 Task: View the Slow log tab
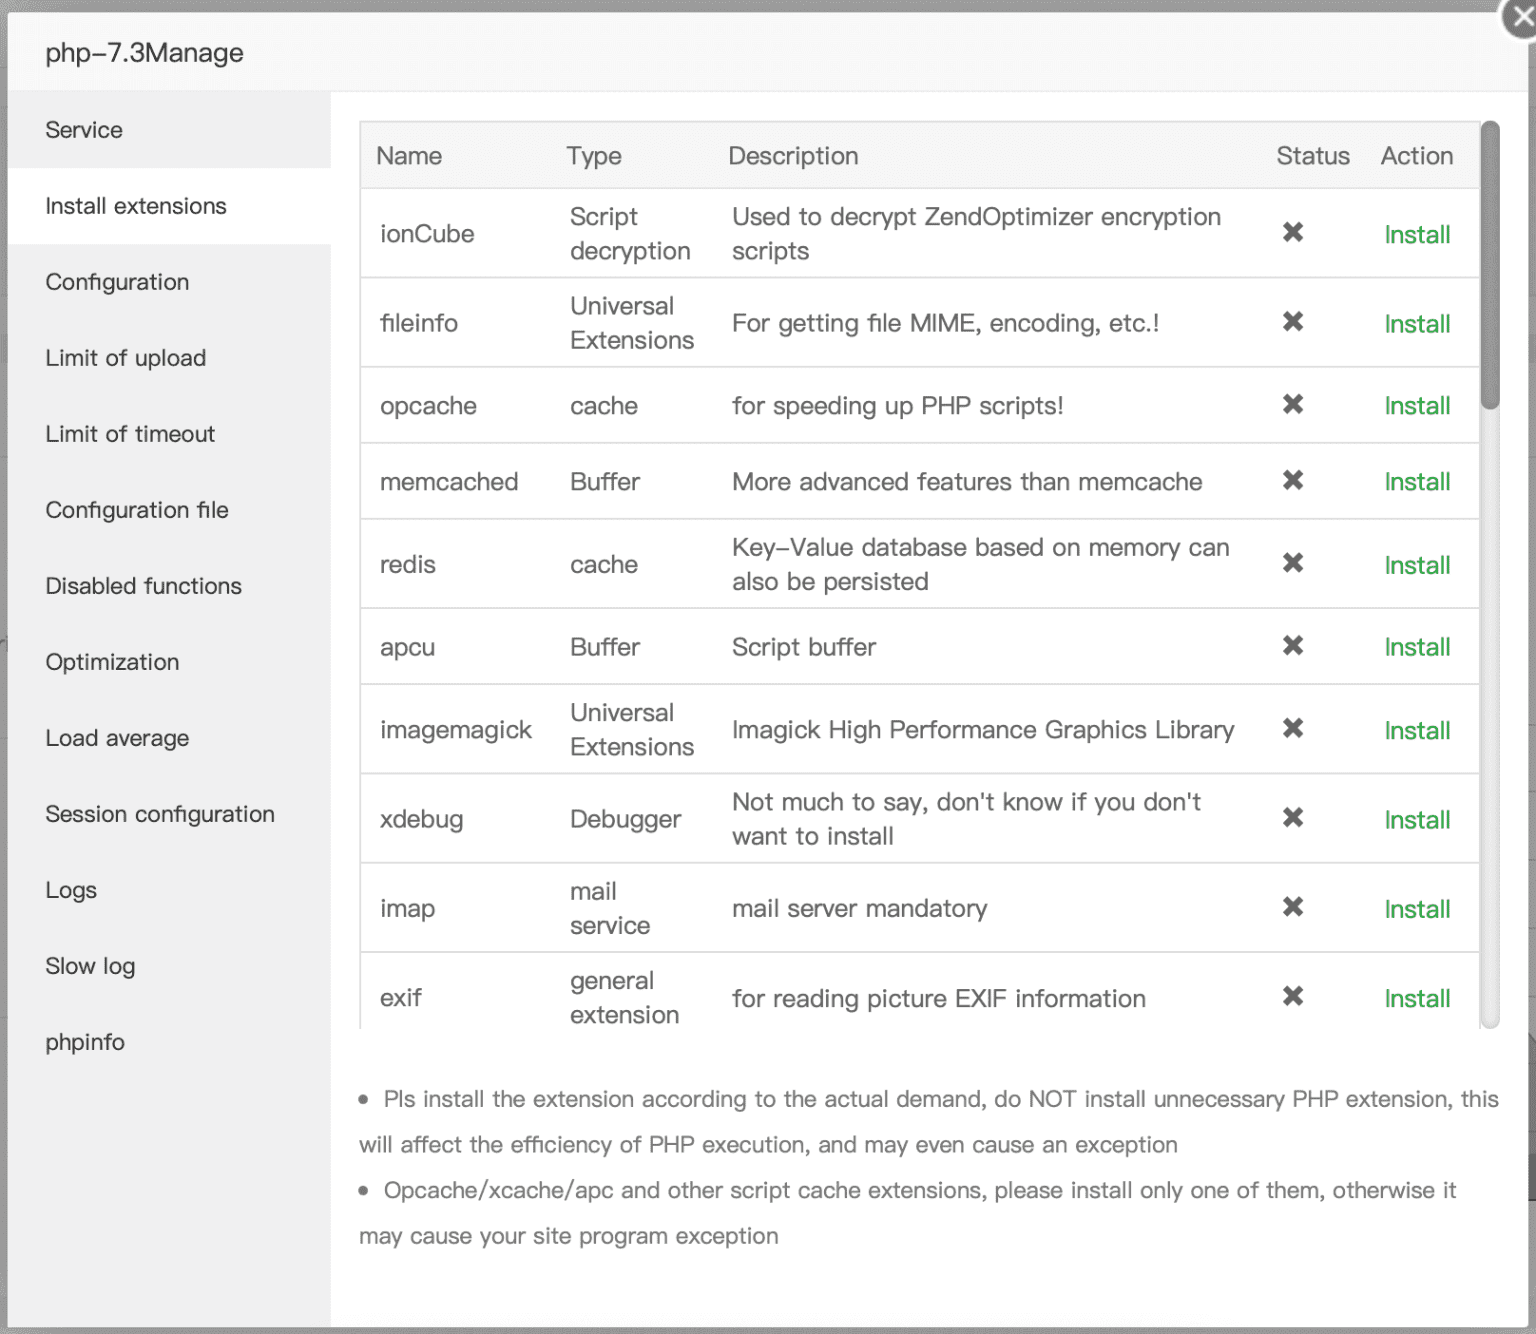pos(90,966)
